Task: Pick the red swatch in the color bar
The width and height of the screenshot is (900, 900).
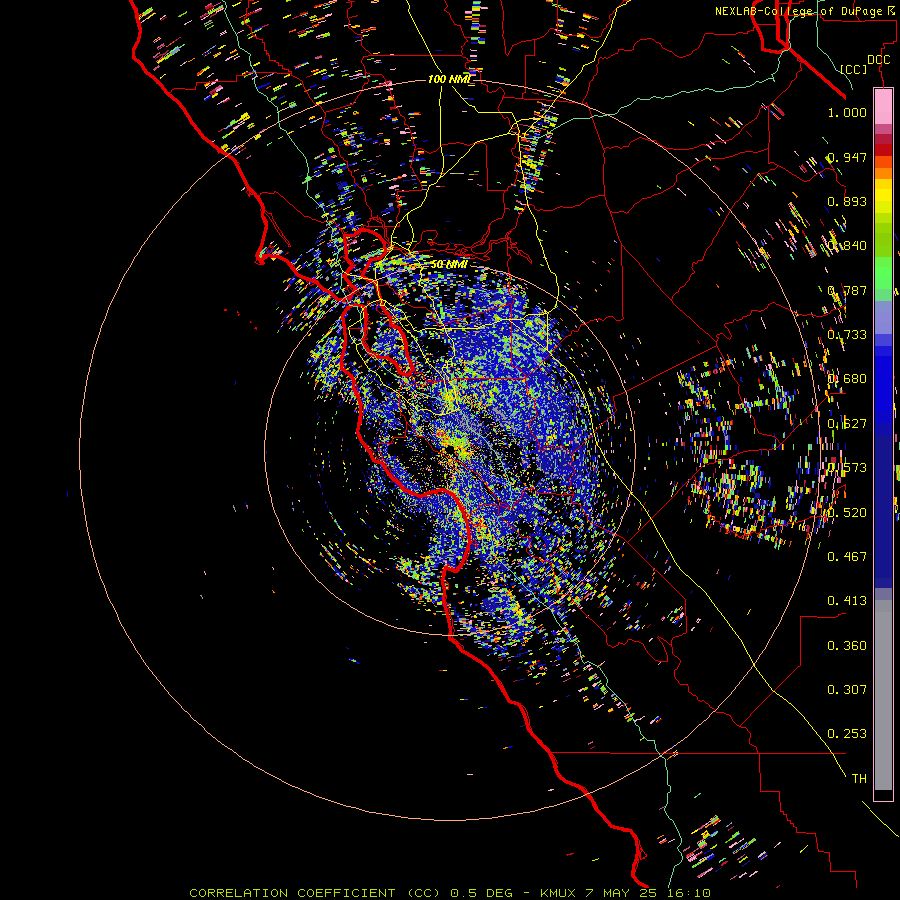Action: point(883,150)
